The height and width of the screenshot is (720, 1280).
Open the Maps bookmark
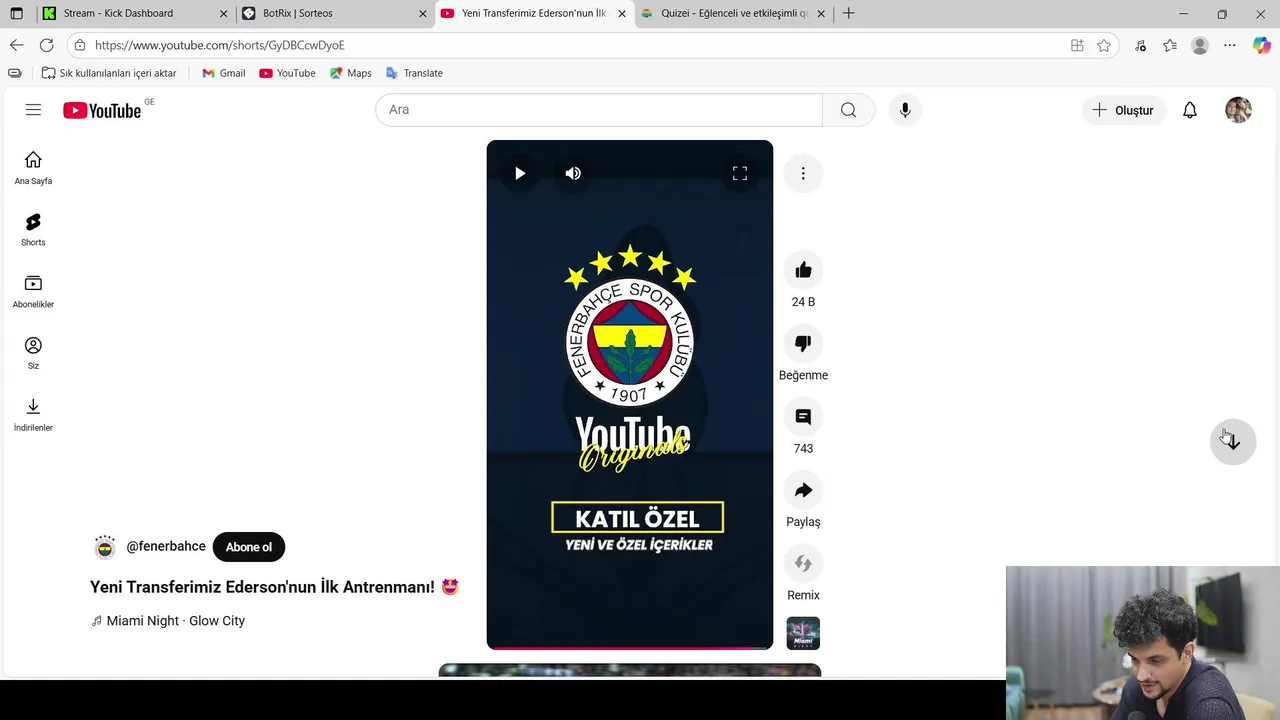tap(350, 73)
